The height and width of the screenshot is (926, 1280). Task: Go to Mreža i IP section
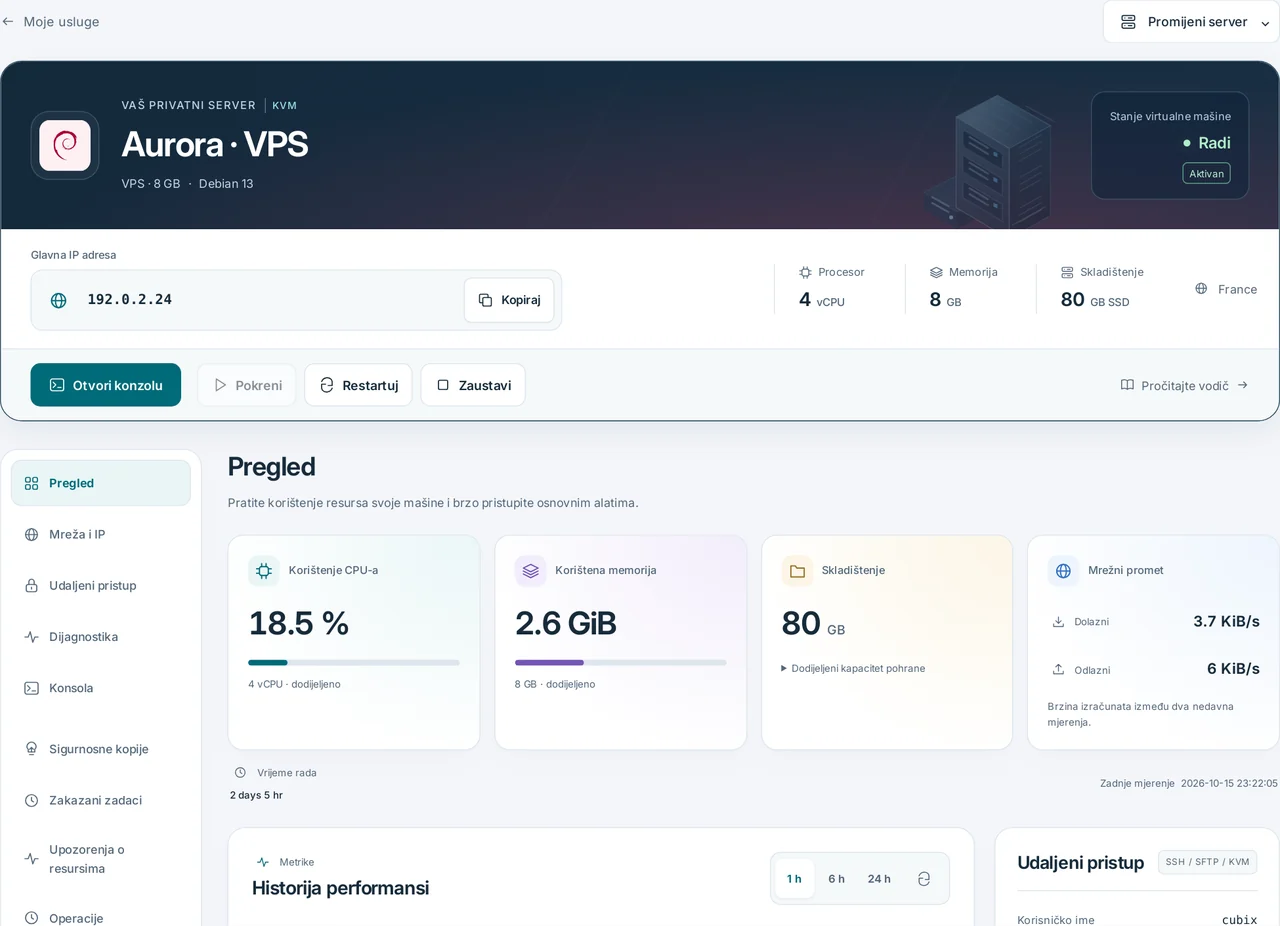click(x=101, y=535)
